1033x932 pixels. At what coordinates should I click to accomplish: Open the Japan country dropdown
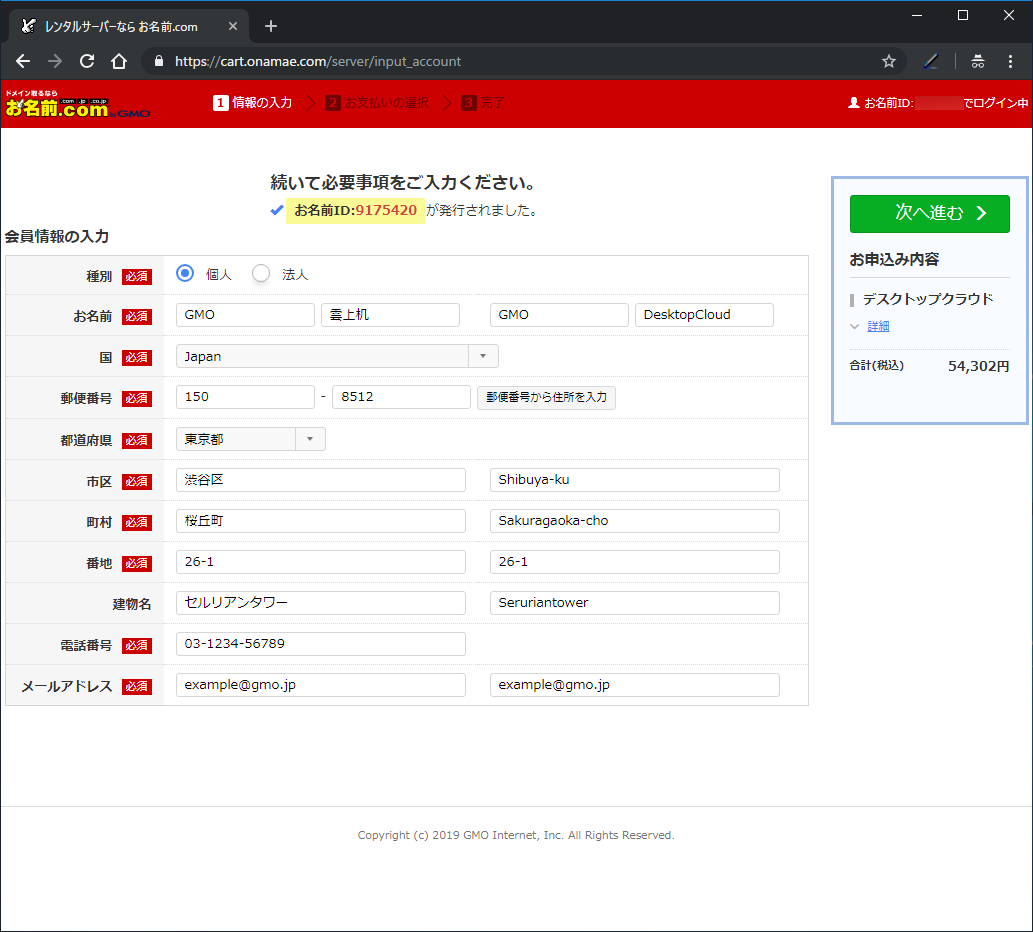click(x=337, y=356)
